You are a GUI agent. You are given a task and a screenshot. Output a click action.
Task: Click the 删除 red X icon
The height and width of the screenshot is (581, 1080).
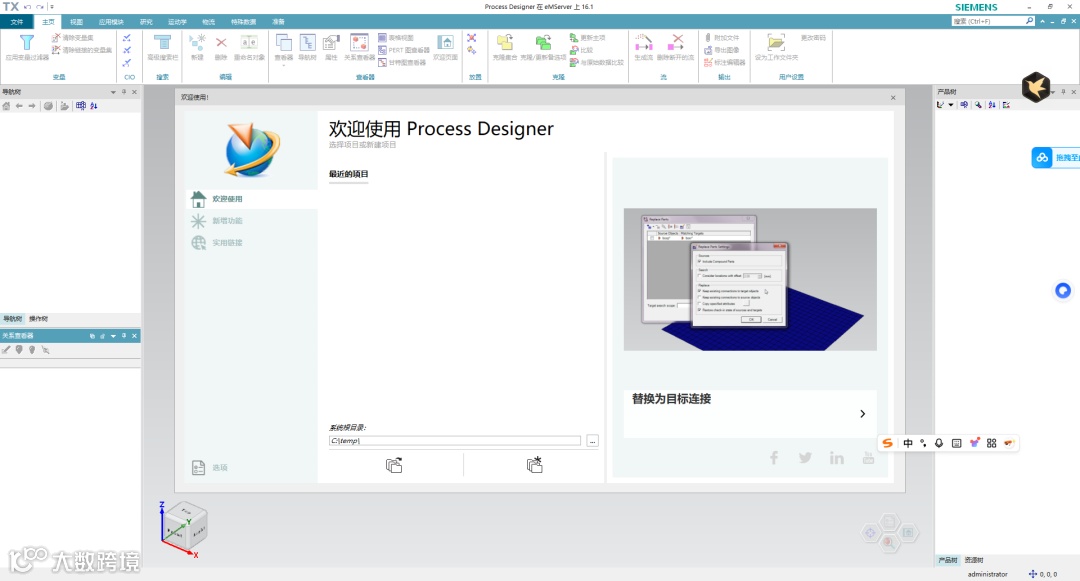(x=221, y=43)
